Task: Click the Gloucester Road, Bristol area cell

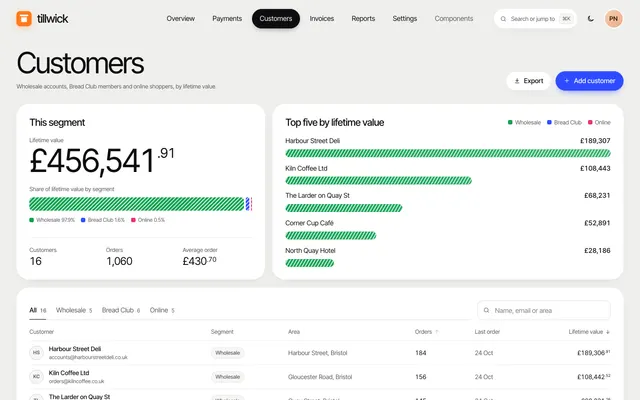Action: pyautogui.click(x=320, y=377)
